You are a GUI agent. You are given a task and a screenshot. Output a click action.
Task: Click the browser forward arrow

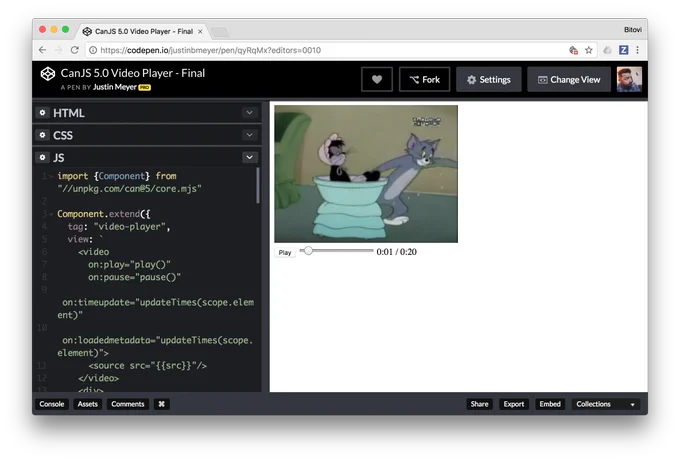[58, 50]
